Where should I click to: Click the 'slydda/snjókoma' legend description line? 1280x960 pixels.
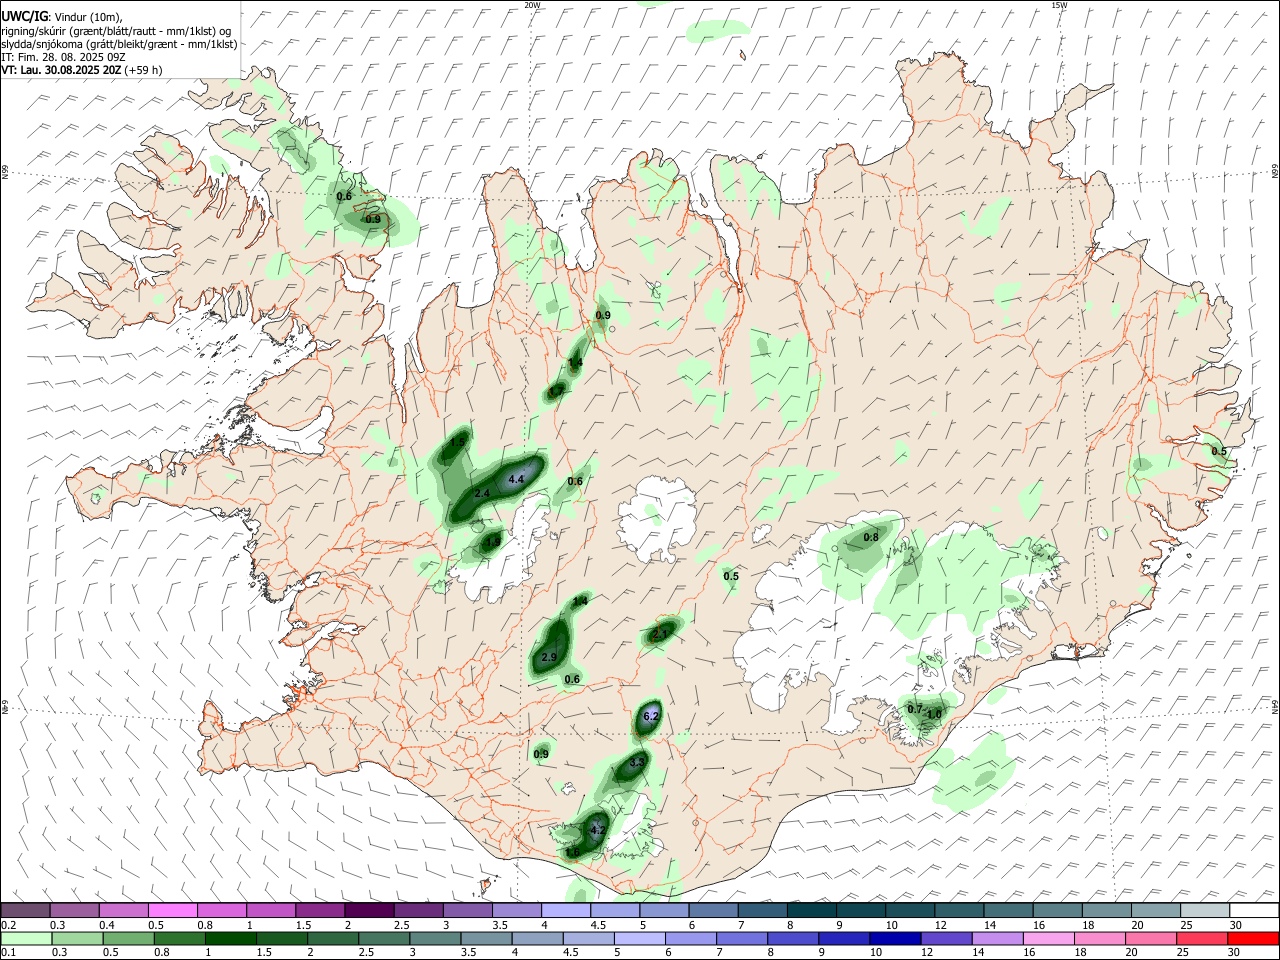click(x=119, y=44)
